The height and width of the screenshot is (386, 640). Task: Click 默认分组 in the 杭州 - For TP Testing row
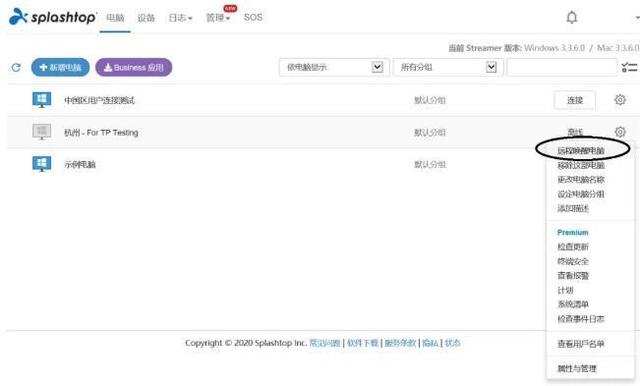coord(430,133)
